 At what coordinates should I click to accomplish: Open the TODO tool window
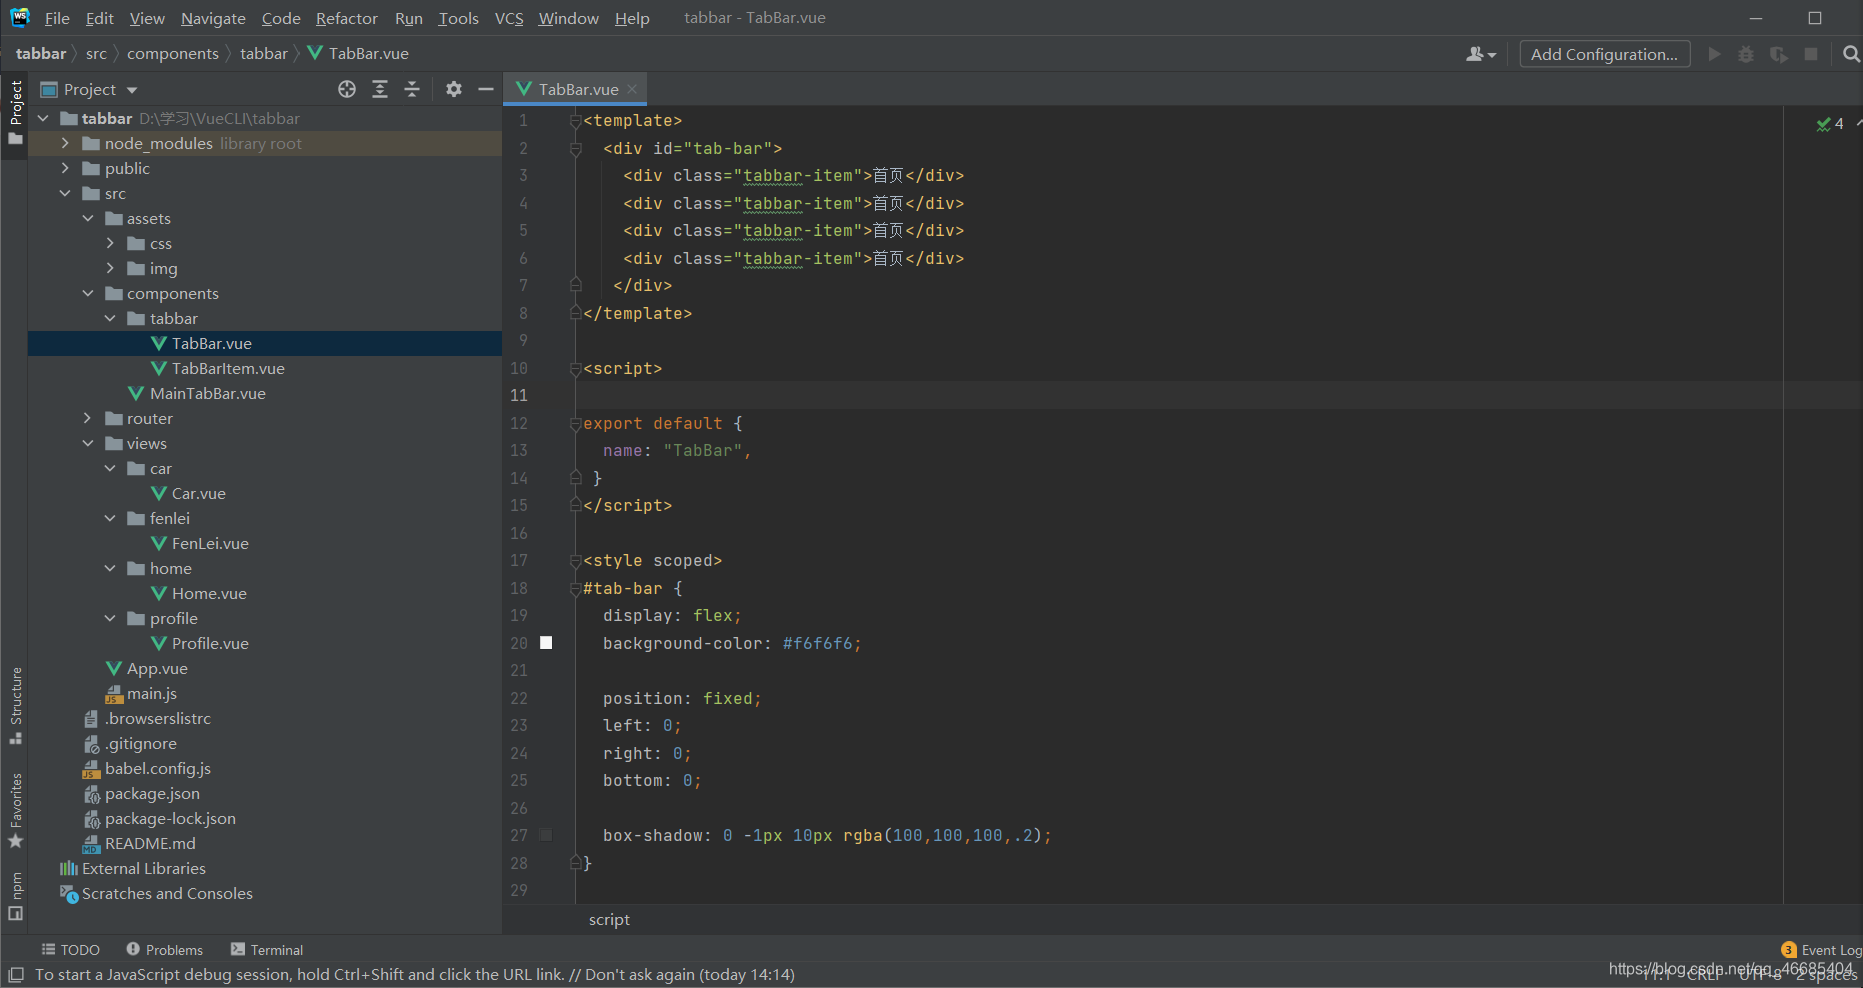click(71, 950)
